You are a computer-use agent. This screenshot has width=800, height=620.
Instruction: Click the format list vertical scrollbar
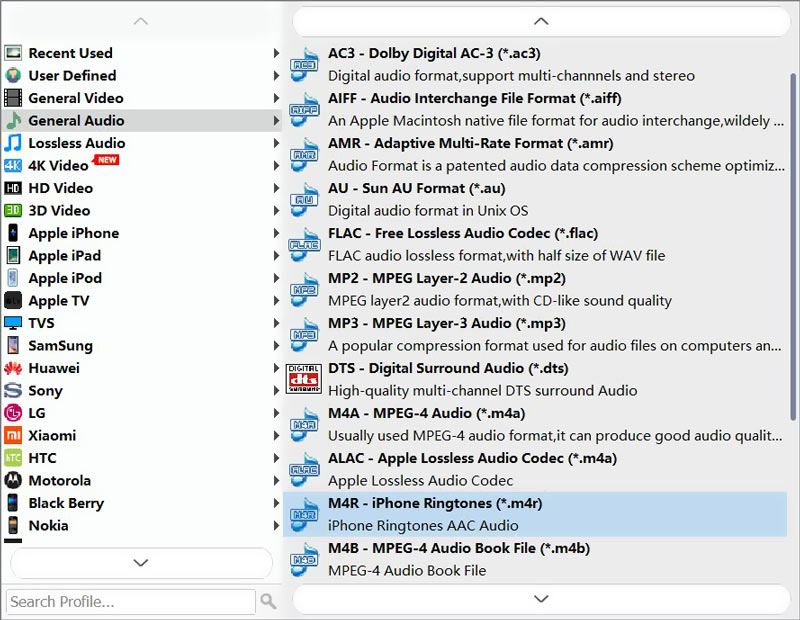click(793, 247)
